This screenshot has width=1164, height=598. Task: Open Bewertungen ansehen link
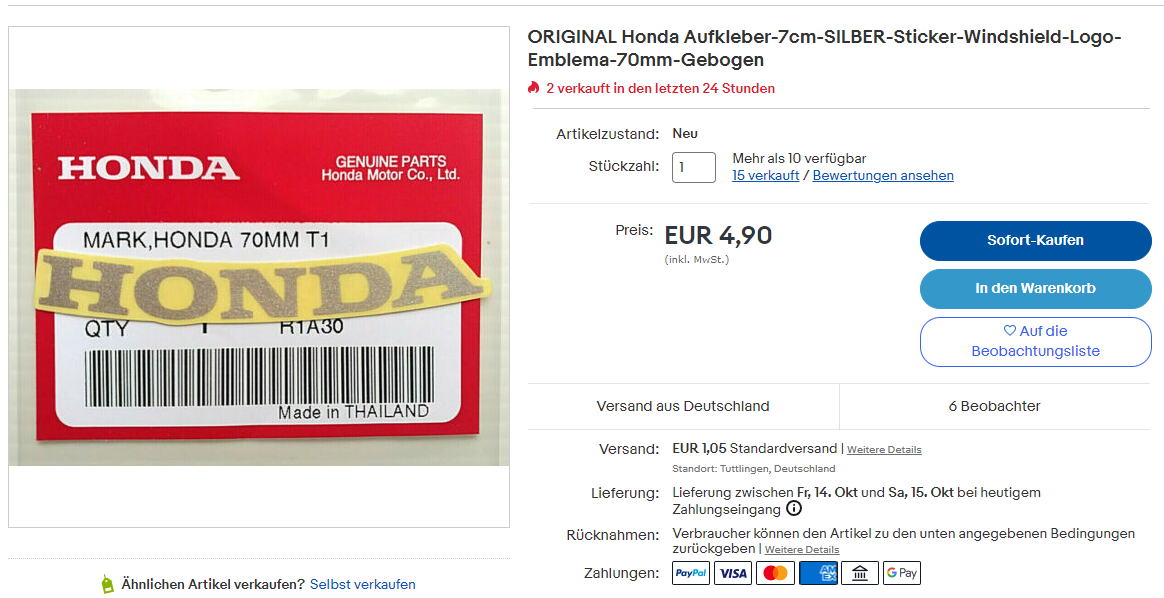coord(883,176)
